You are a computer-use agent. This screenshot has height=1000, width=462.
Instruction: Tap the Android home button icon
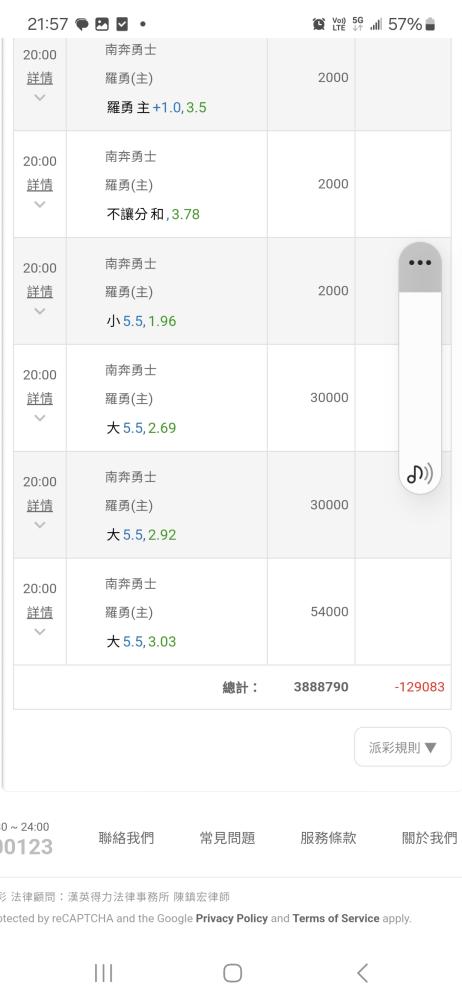pos(232,973)
